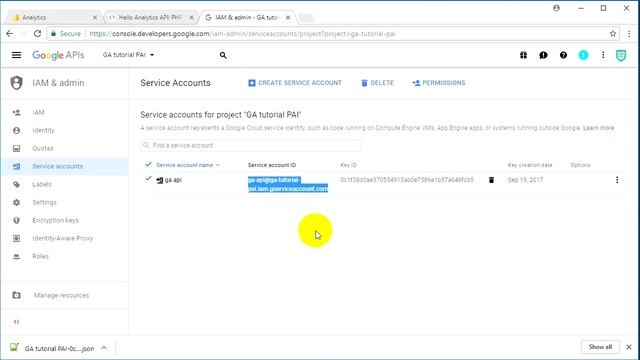The width and height of the screenshot is (640, 360).
Task: Click the Identity sidebar icon
Action: tap(16, 130)
